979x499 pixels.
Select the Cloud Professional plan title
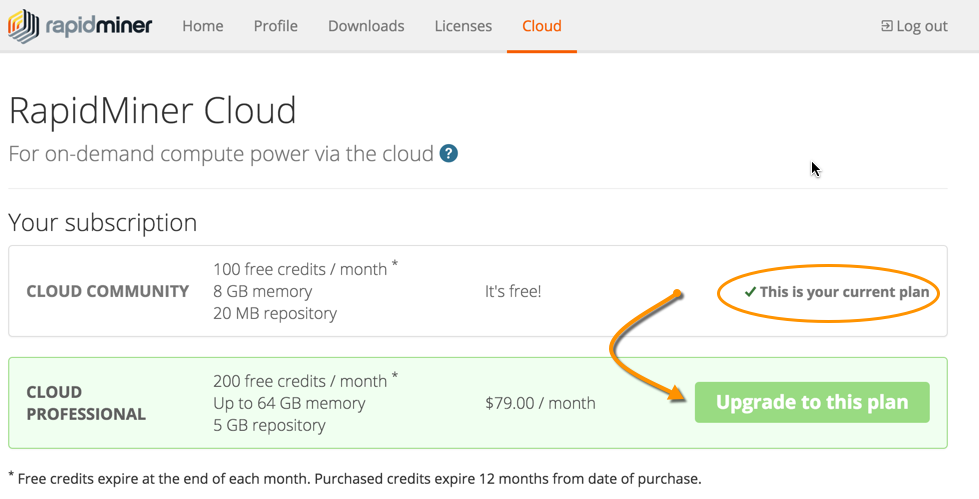(86, 403)
